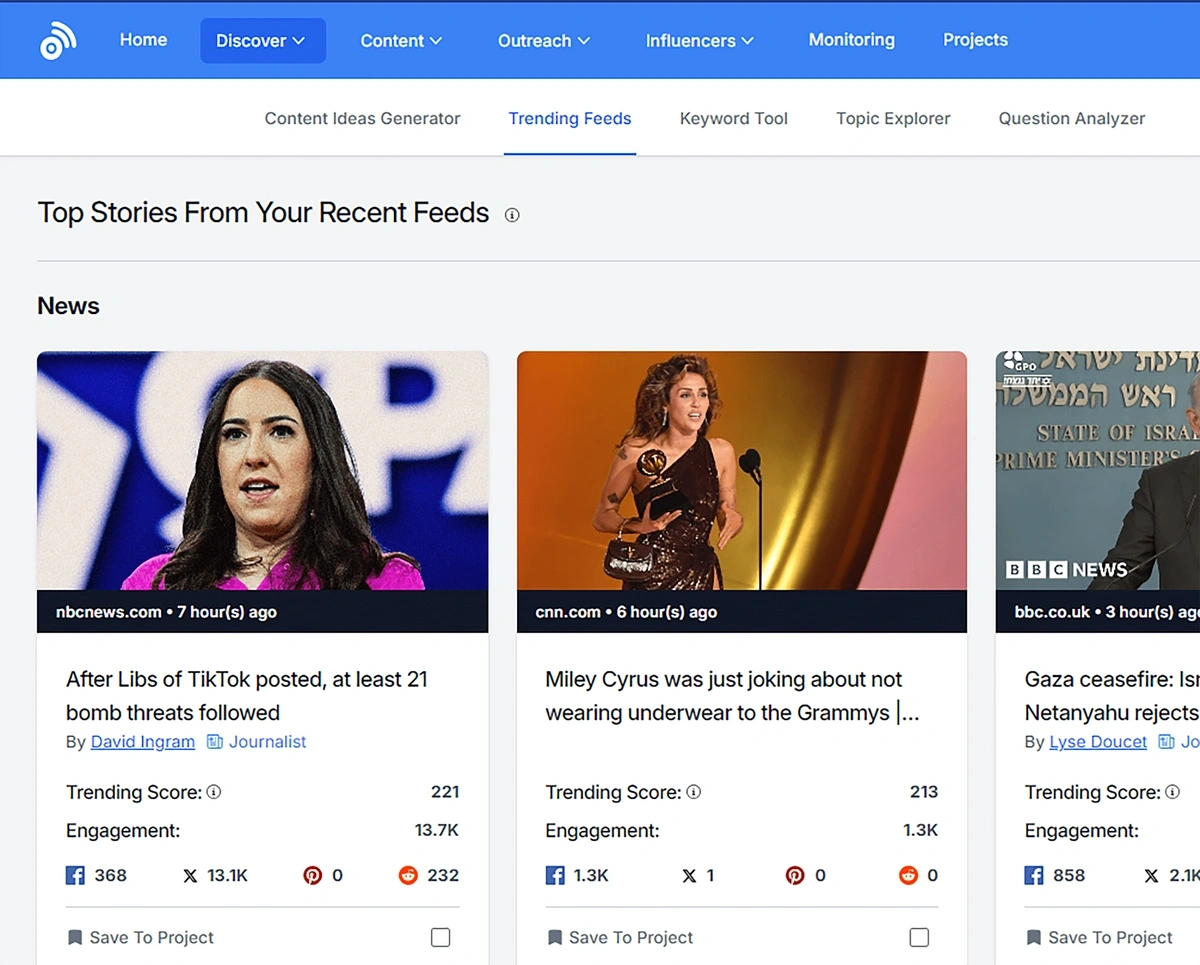Click Save To Project label on nbcnews card
Image resolution: width=1200 pixels, height=965 pixels.
[152, 938]
